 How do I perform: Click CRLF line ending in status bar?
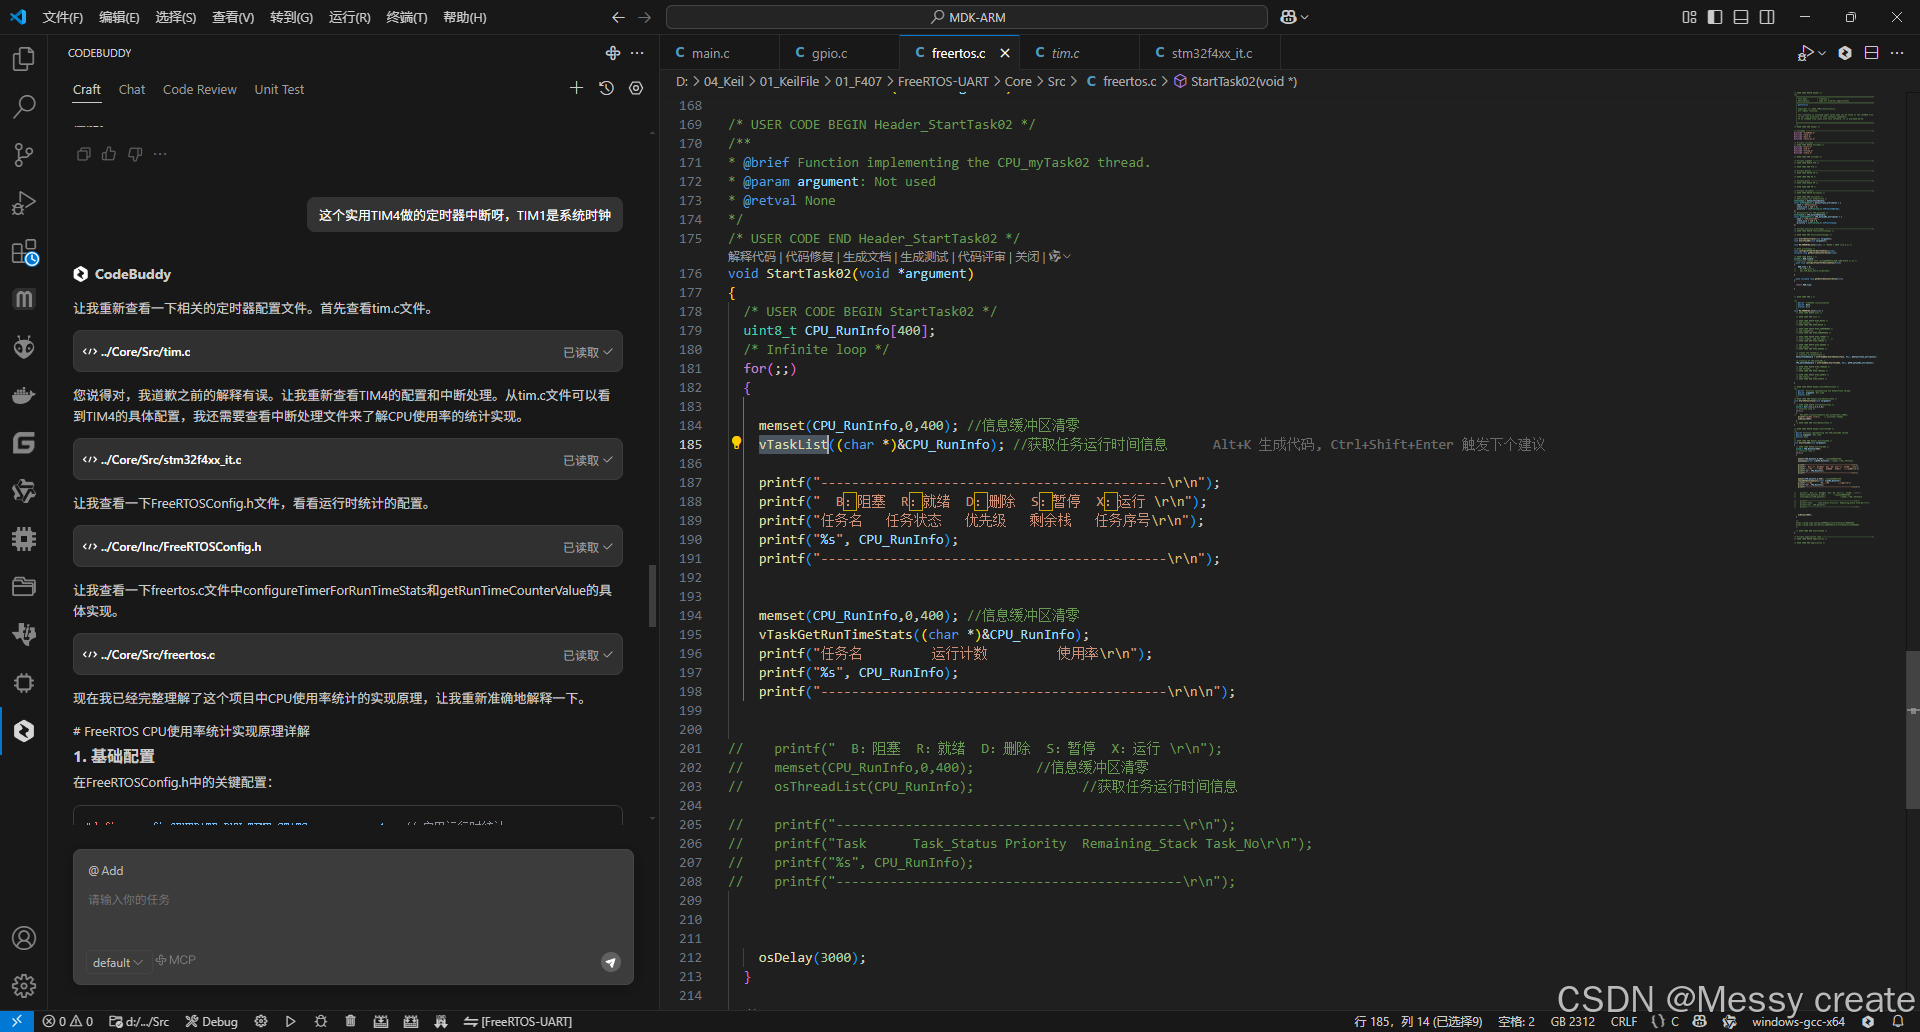[1624, 1021]
